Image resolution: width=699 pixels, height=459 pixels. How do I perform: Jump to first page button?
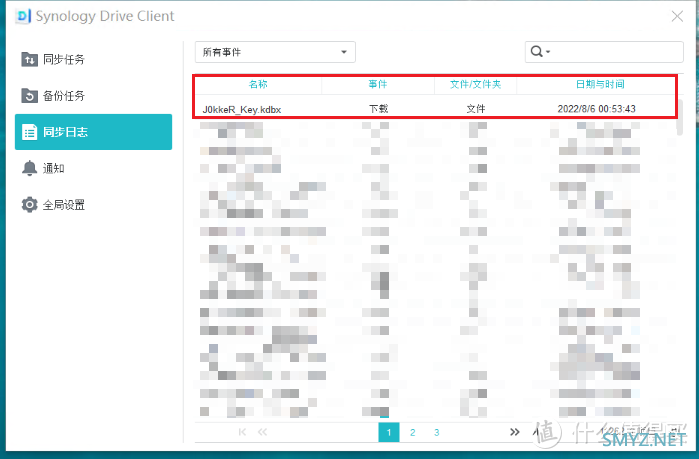coord(242,432)
